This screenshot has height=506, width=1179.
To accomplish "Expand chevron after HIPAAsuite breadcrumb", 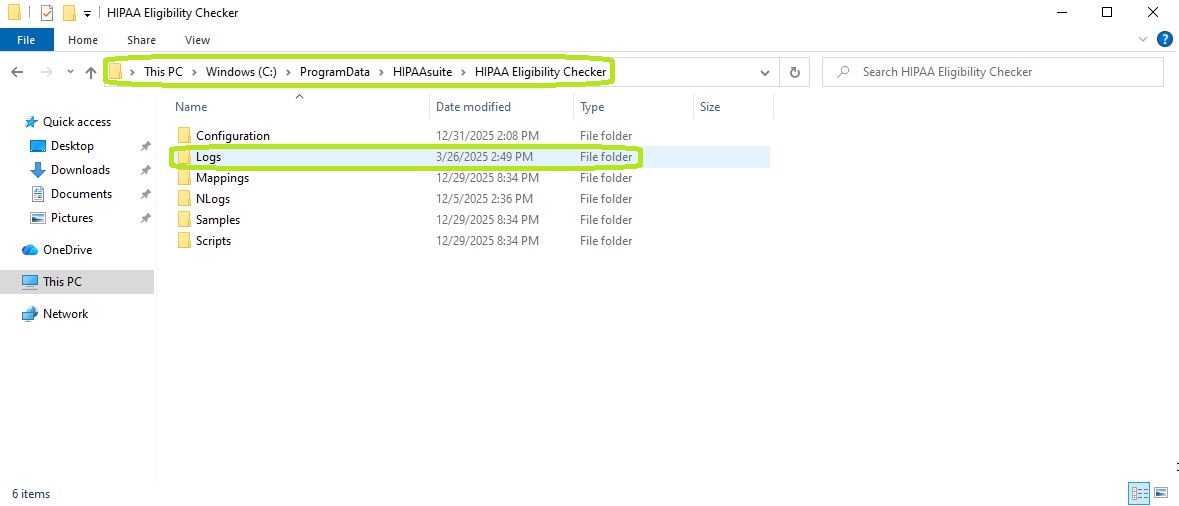I will coord(463,72).
